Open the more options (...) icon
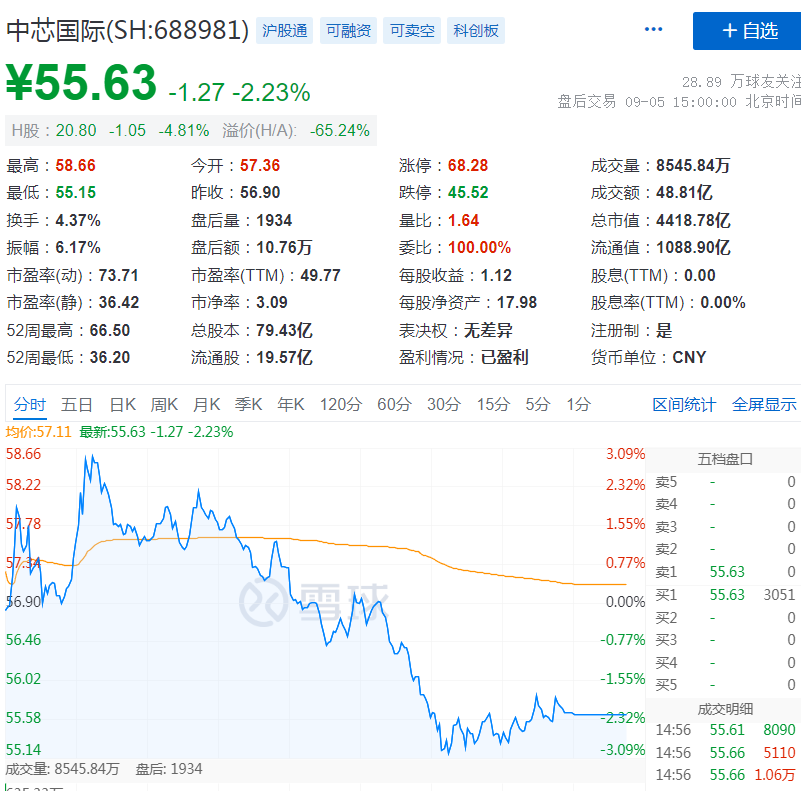This screenshot has height=791, width=801. pyautogui.click(x=653, y=28)
